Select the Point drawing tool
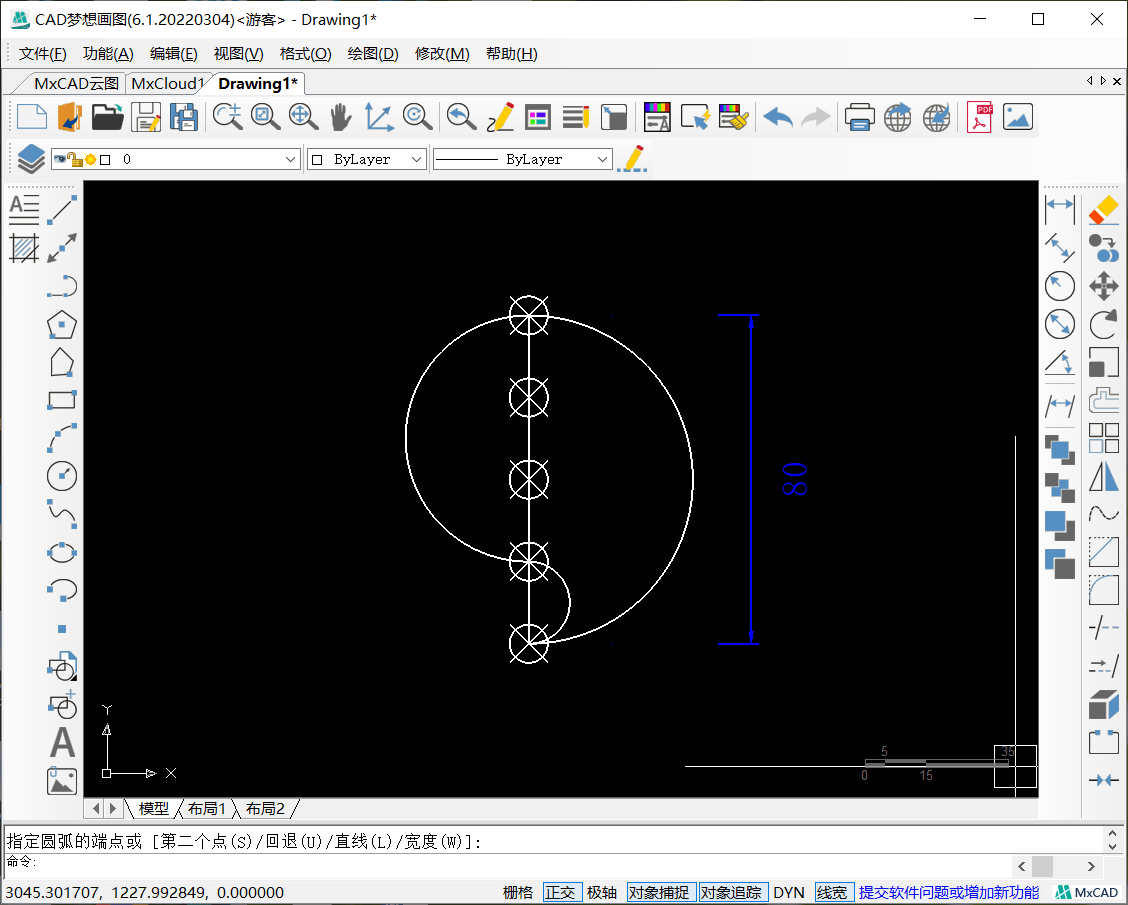1128x905 pixels. [62, 629]
